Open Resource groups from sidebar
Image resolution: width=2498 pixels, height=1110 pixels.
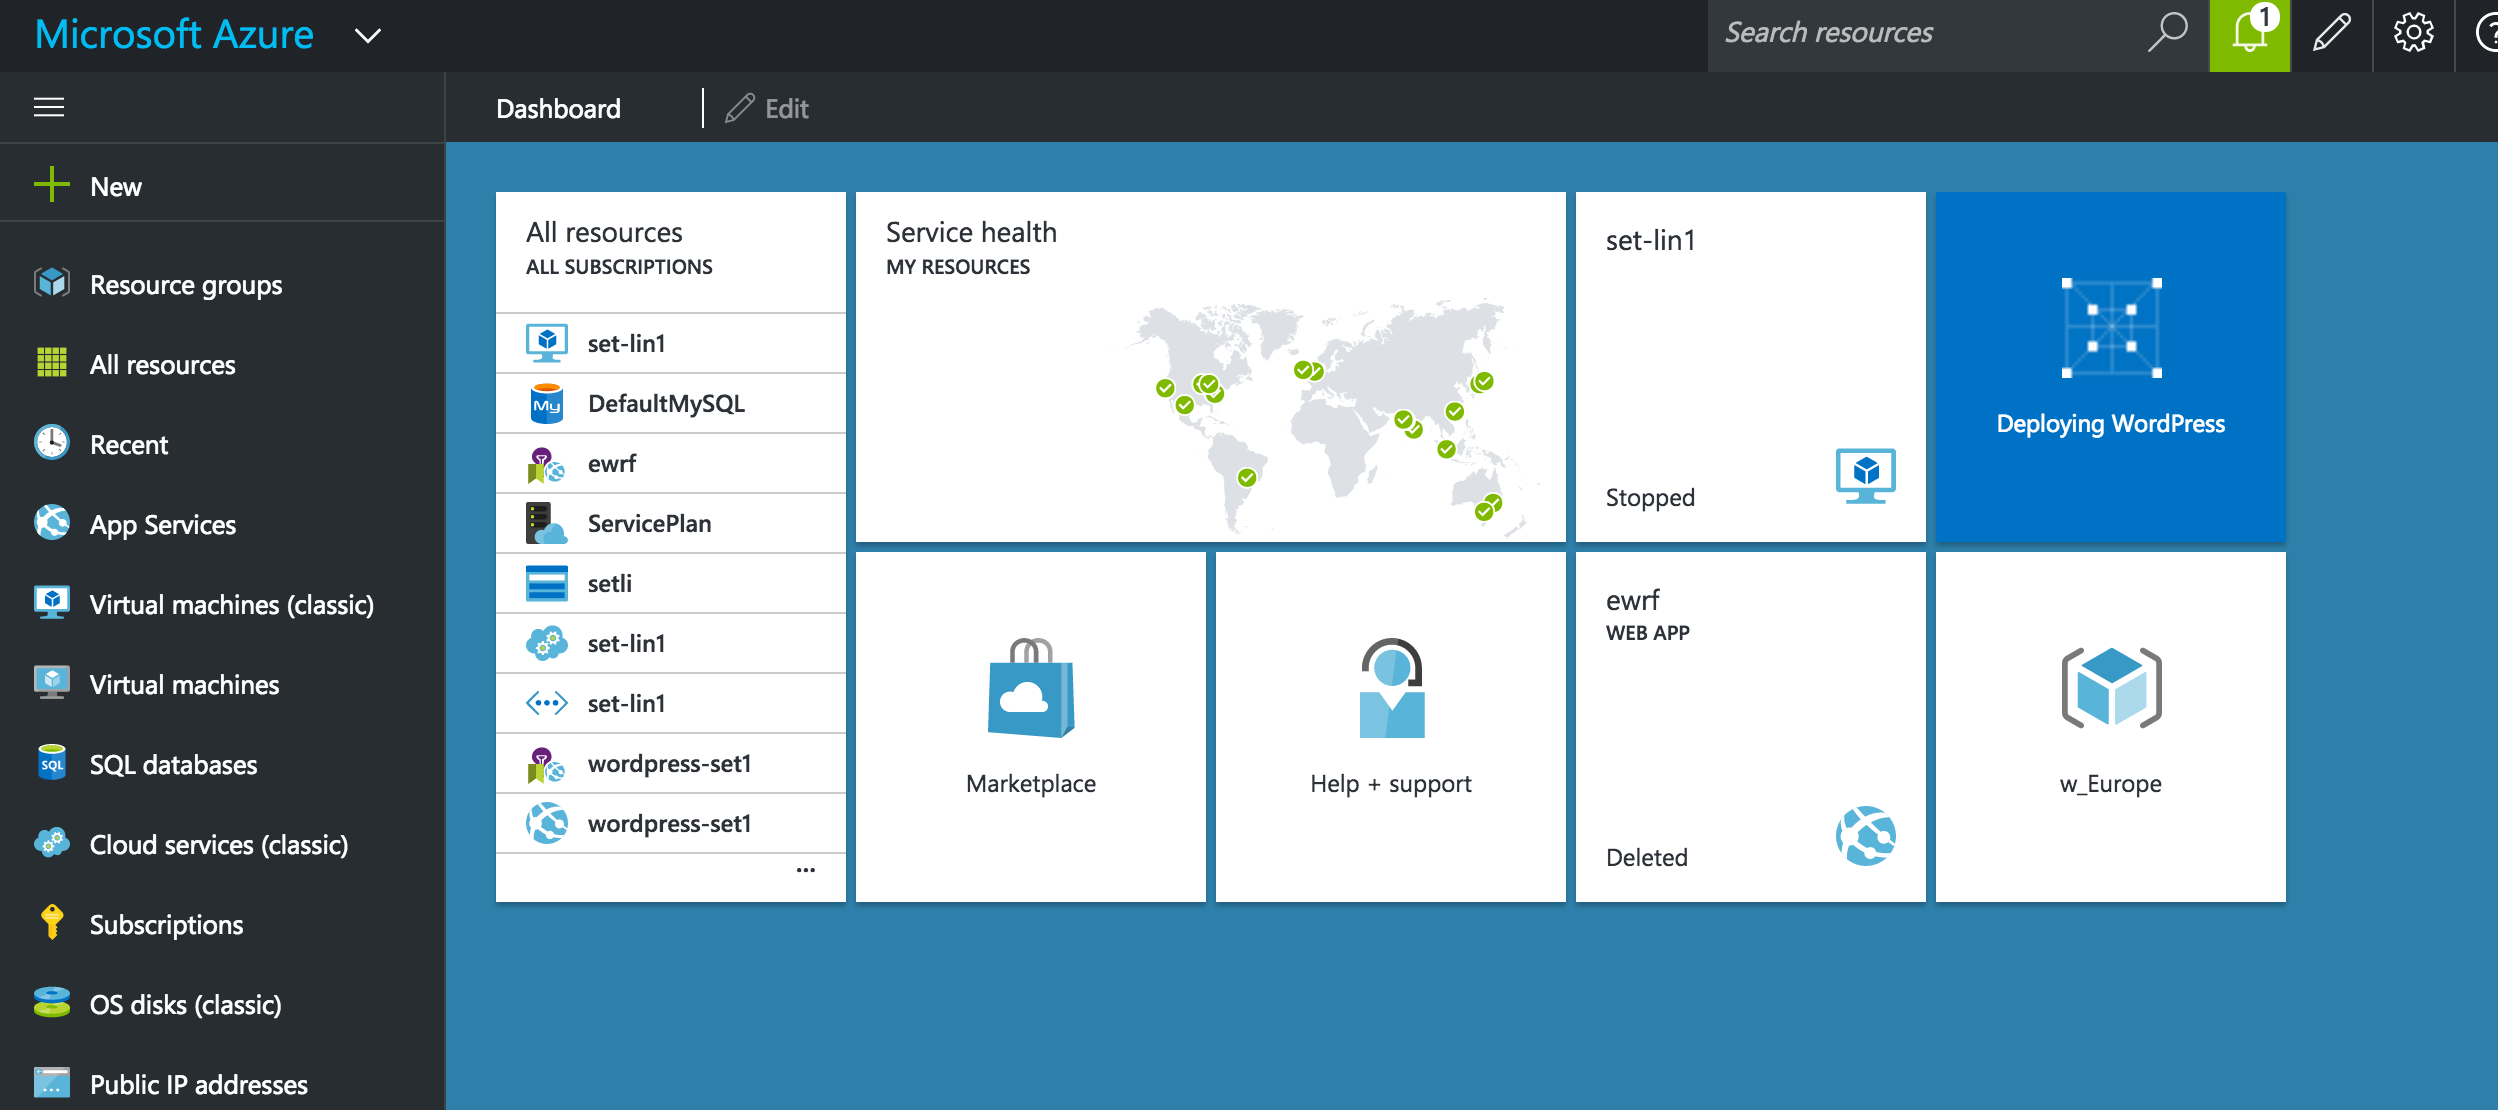pyautogui.click(x=186, y=285)
